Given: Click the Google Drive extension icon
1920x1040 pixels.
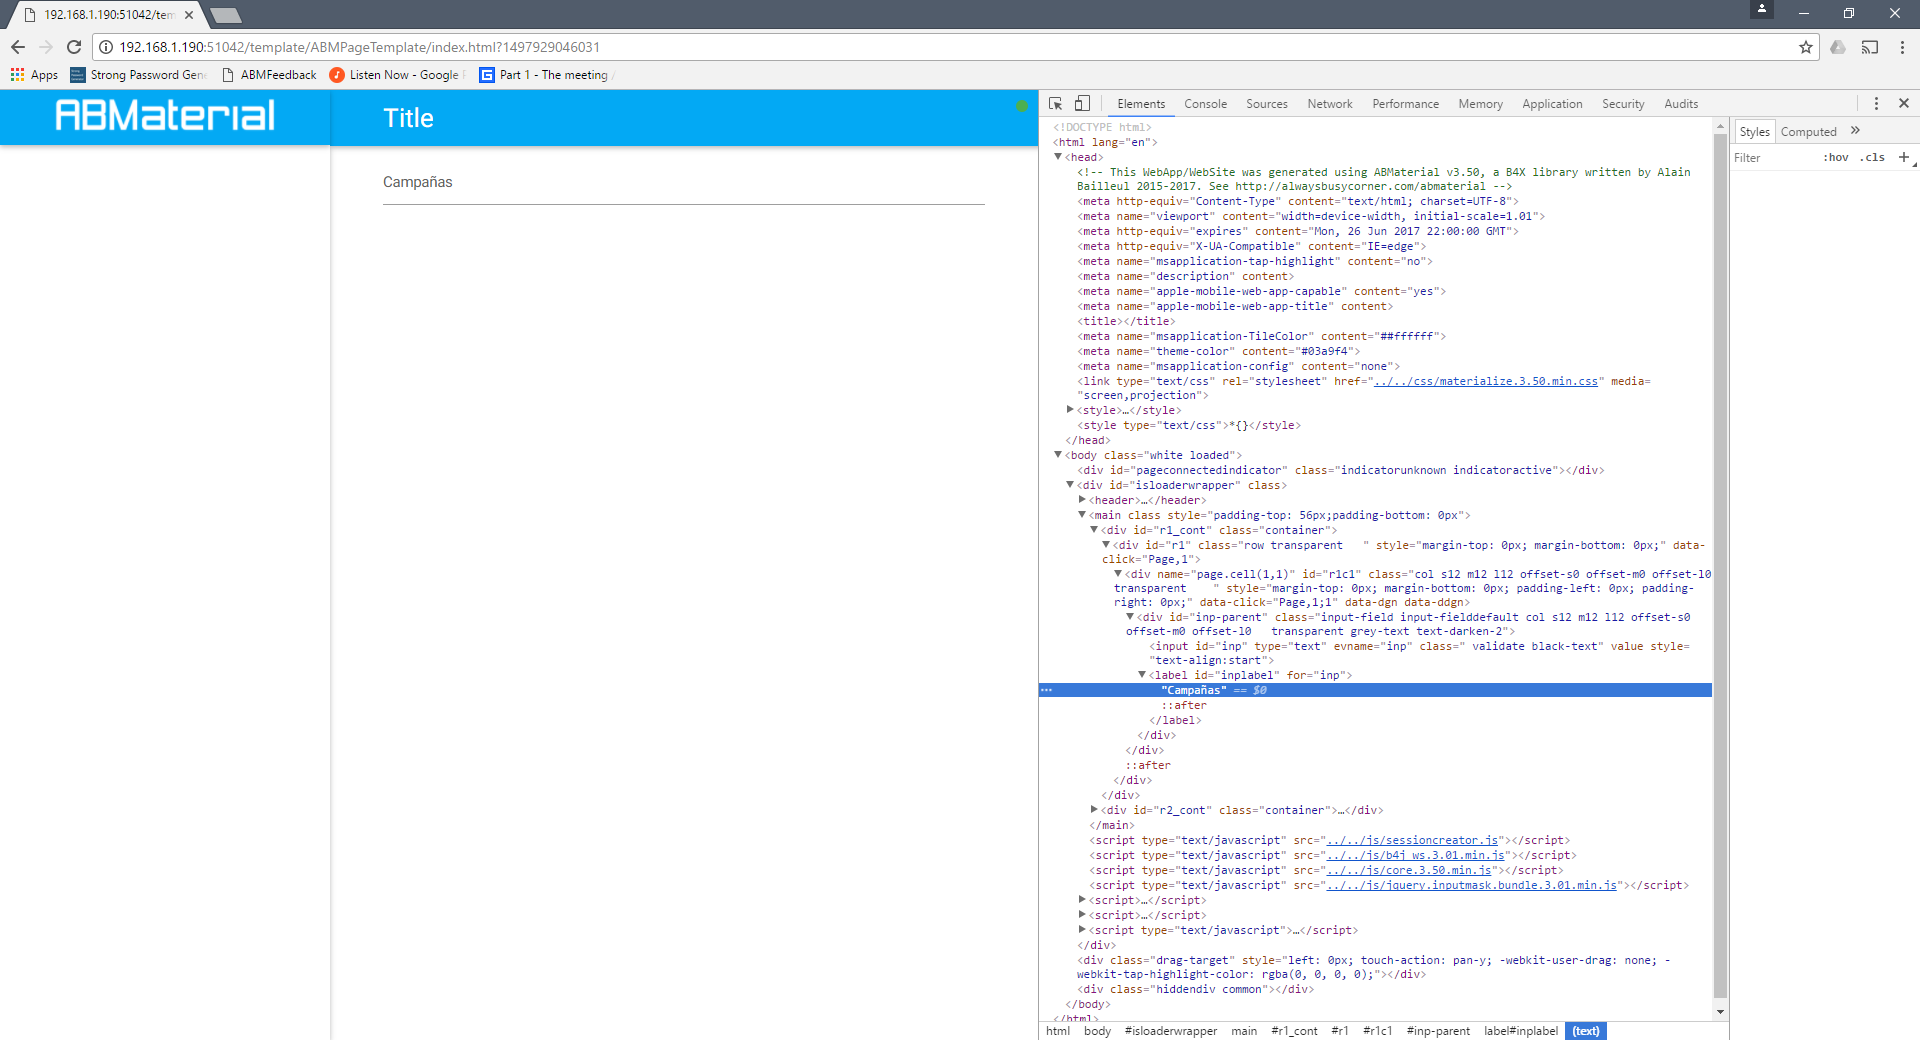Looking at the screenshot, I should pos(1838,47).
